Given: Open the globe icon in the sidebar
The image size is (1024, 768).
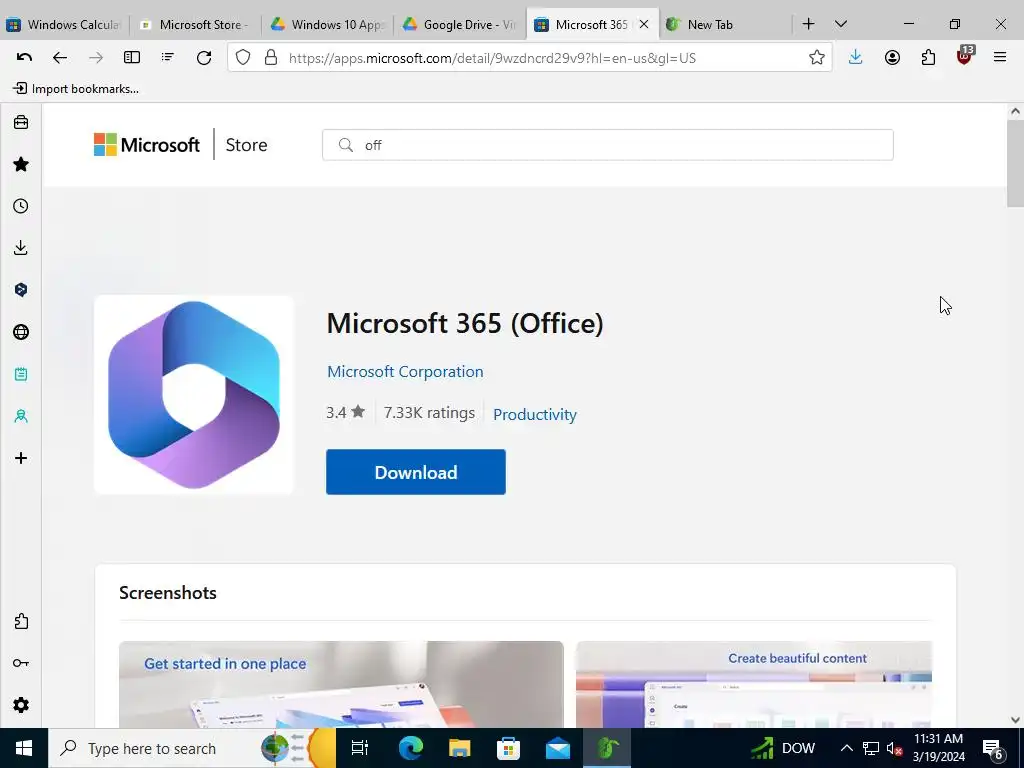Looking at the screenshot, I should tap(21, 332).
